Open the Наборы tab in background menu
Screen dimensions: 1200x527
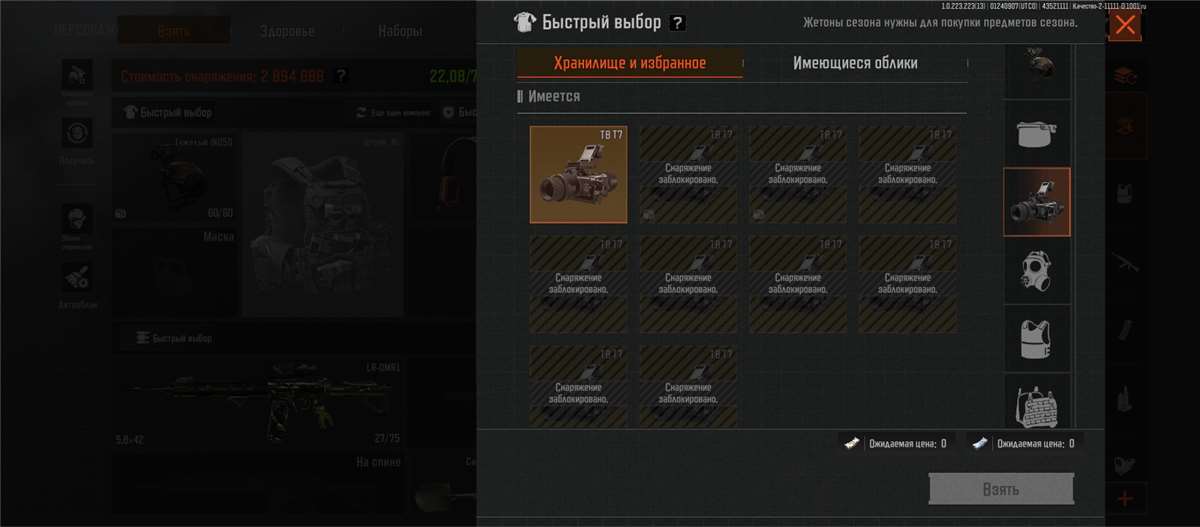point(400,30)
